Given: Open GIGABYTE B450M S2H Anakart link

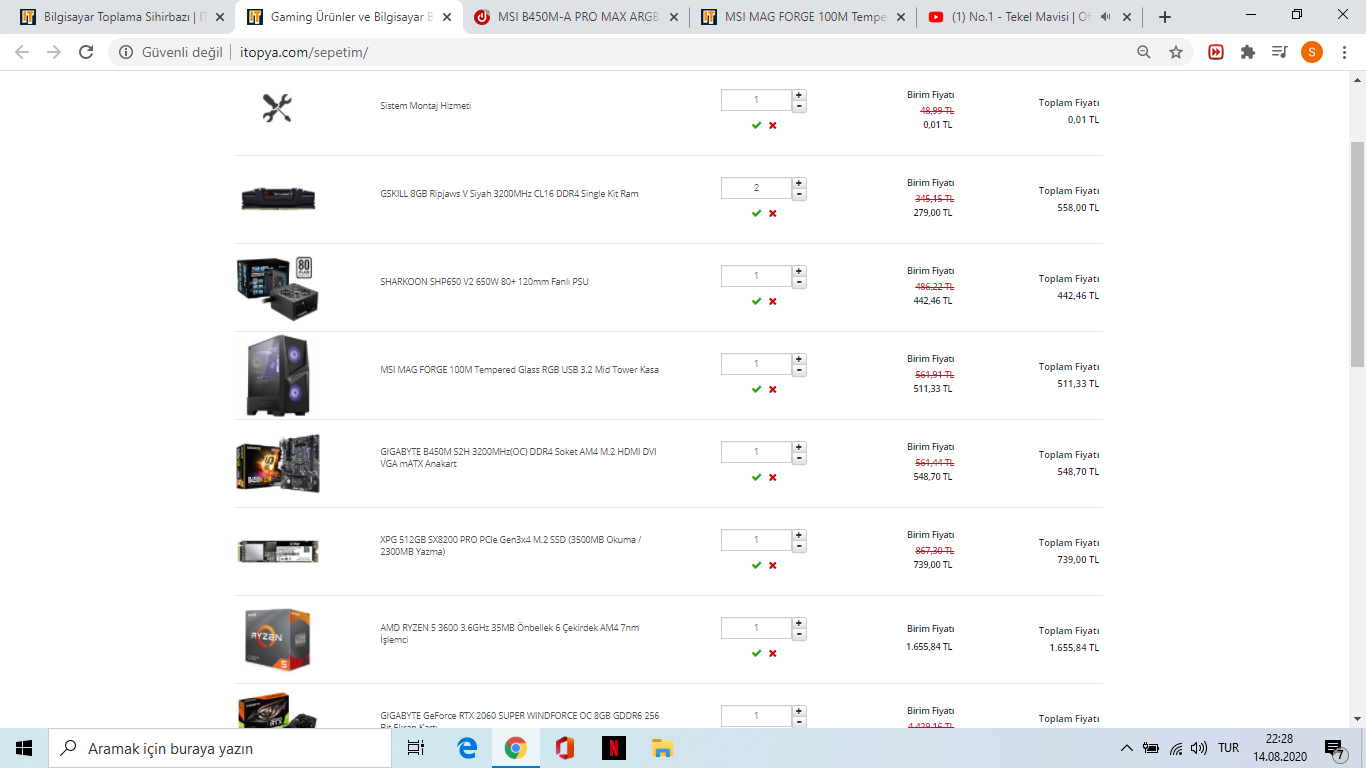Looking at the screenshot, I should (x=518, y=458).
